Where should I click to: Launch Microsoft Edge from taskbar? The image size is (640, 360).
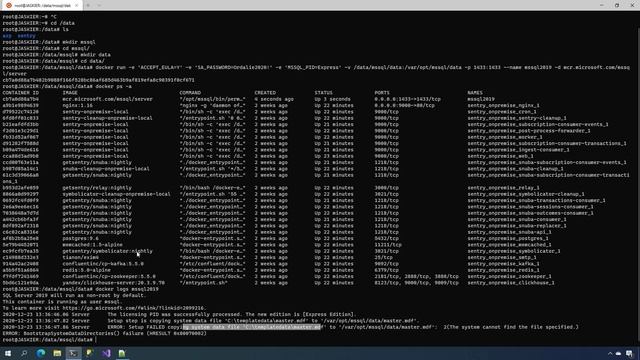tap(40, 353)
